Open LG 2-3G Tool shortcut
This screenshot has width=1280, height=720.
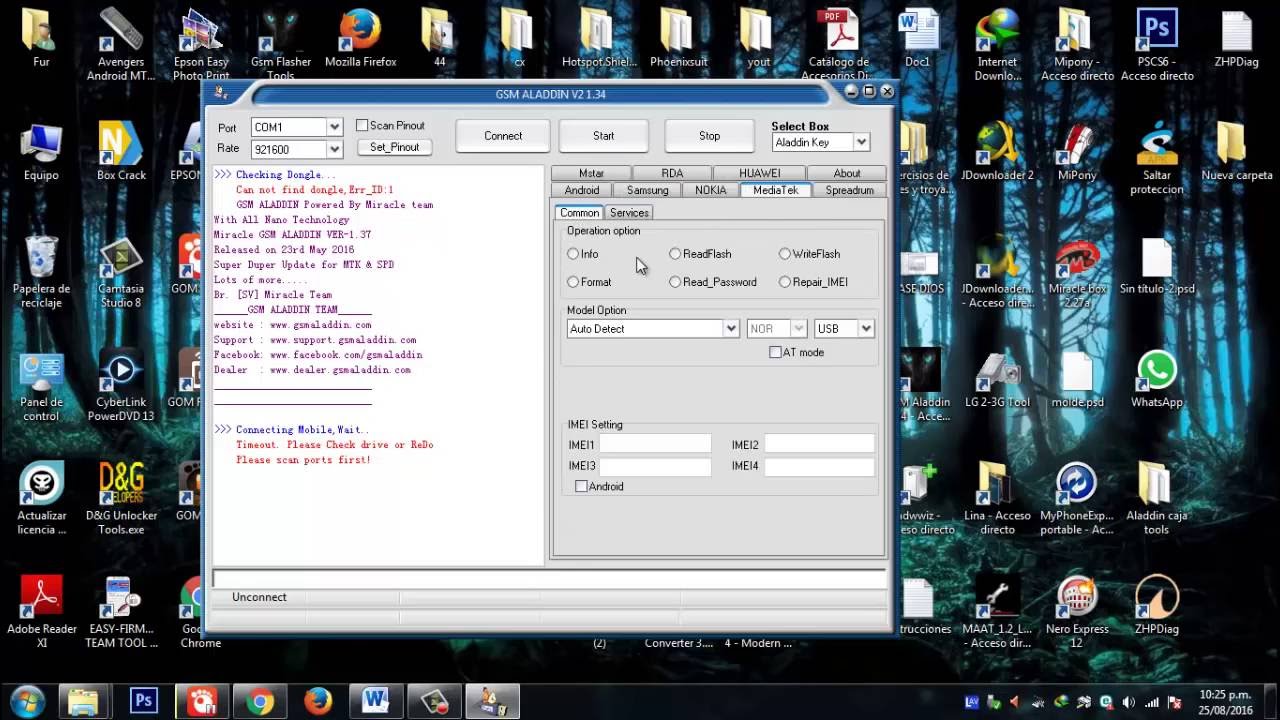[x=997, y=380]
